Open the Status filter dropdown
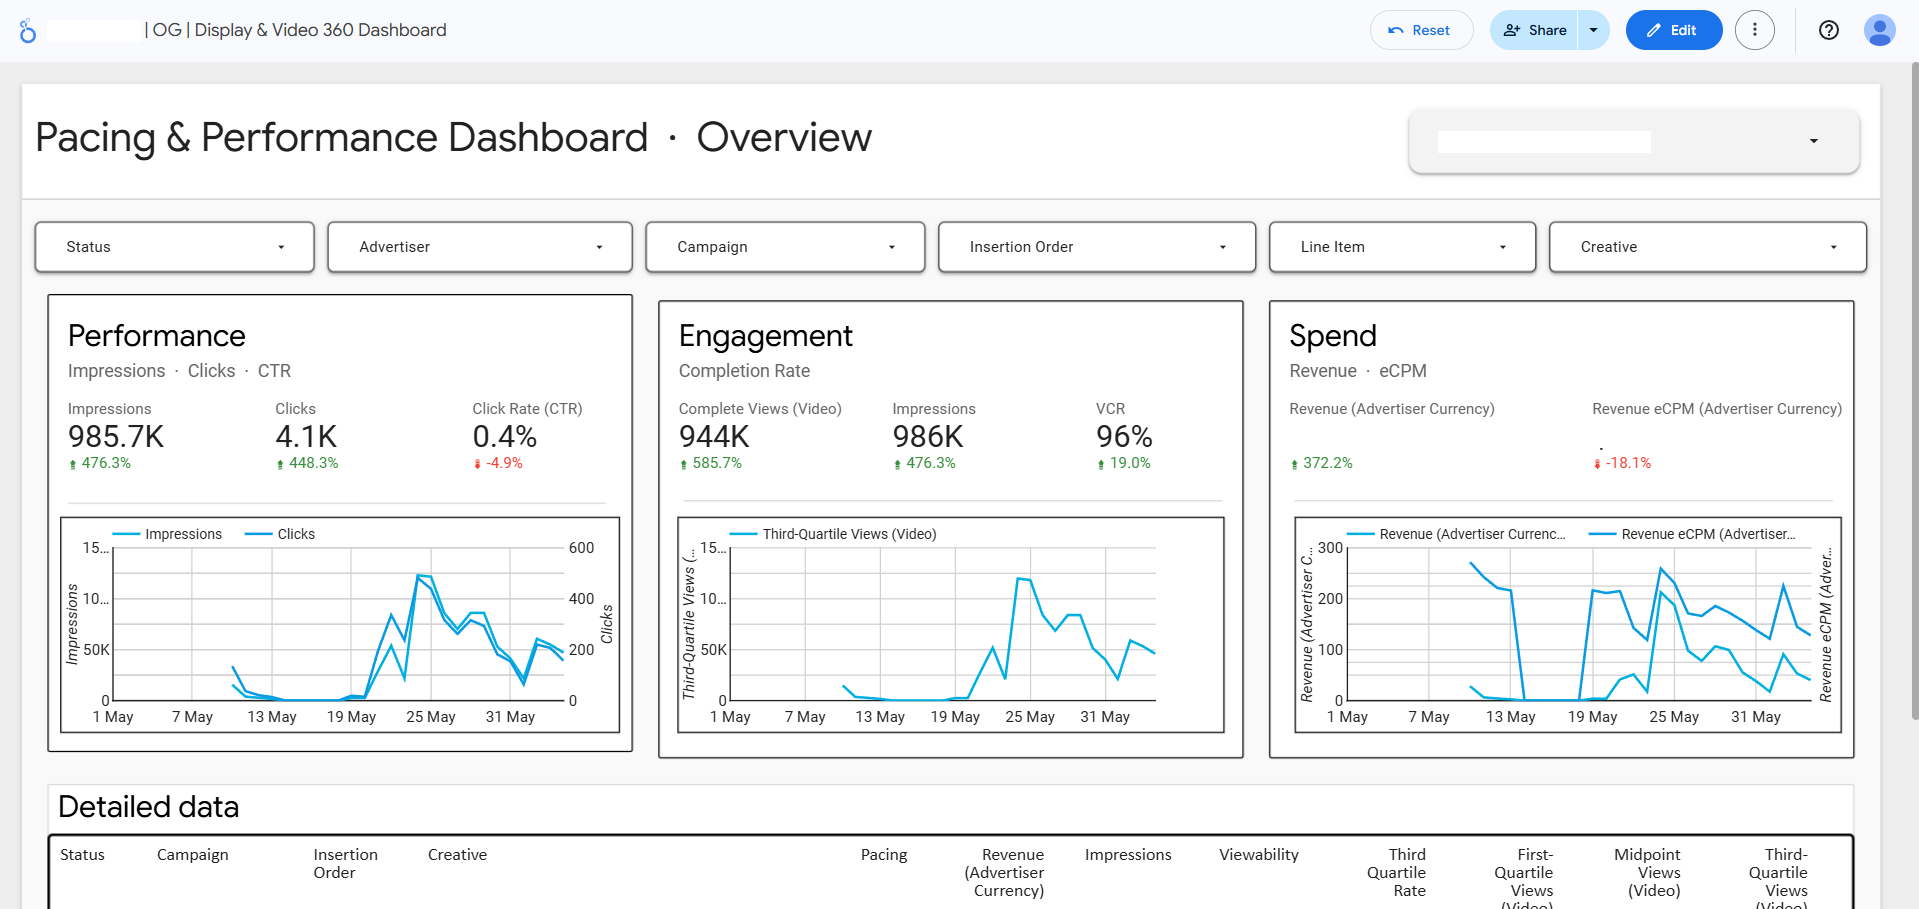1919x909 pixels. [x=175, y=247]
